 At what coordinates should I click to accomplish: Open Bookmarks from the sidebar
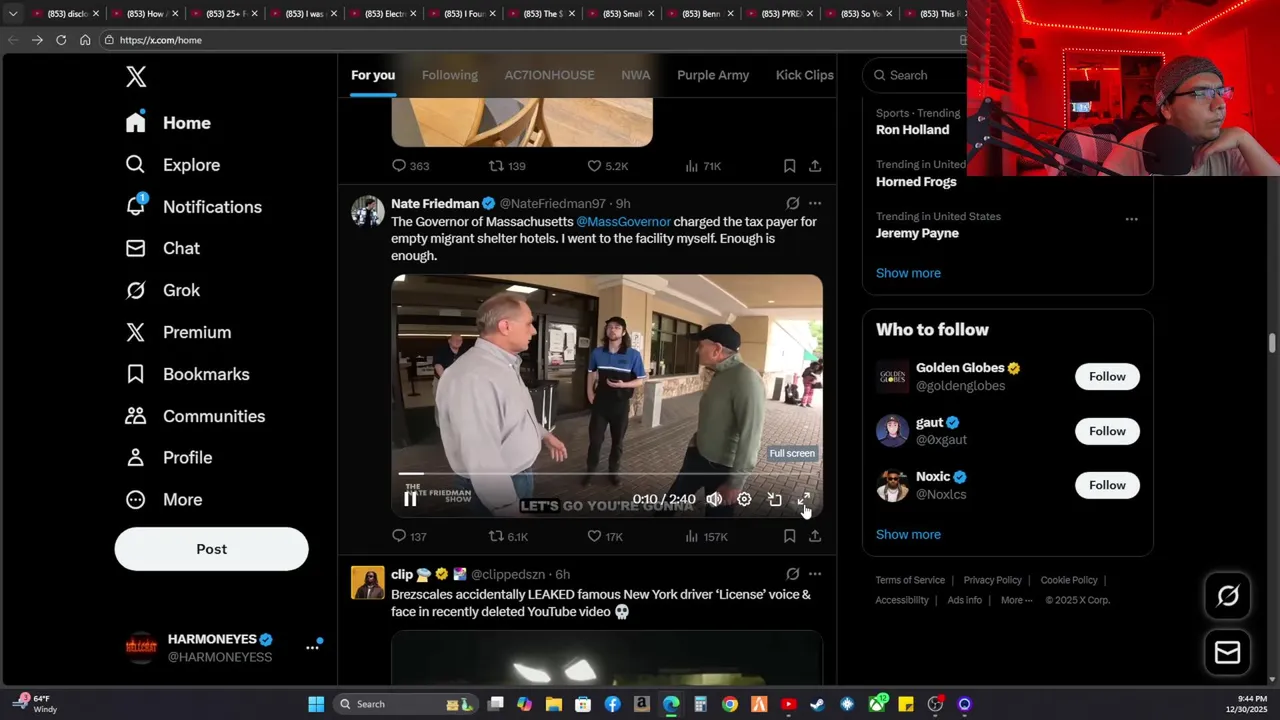click(x=187, y=374)
